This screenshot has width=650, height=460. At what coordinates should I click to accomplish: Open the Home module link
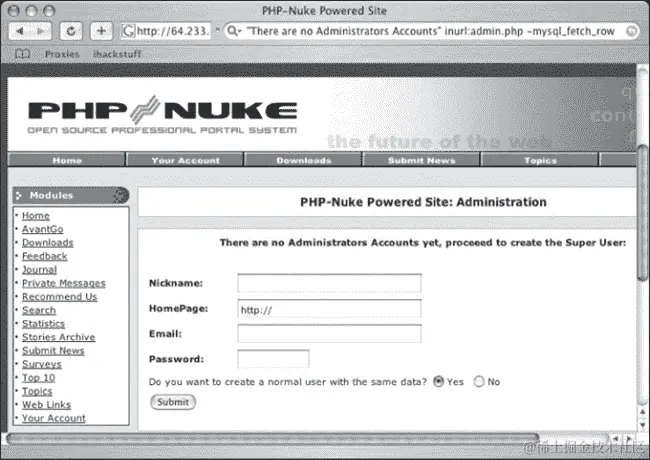[x=36, y=216]
